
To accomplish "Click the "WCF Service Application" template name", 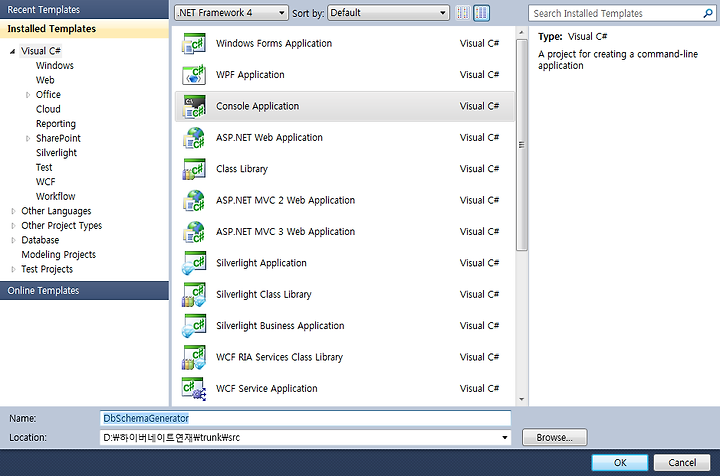I will 267,388.
